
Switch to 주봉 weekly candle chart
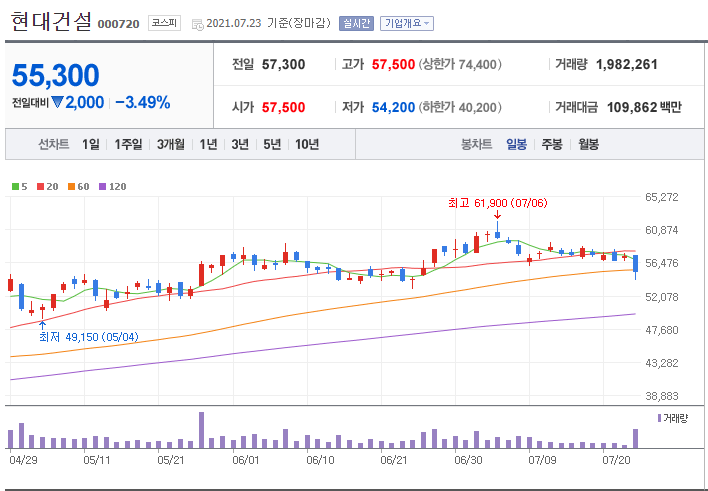click(552, 145)
